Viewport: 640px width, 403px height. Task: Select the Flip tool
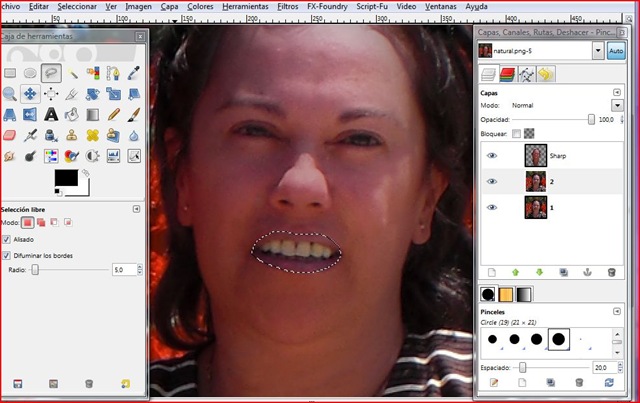[x=30, y=115]
